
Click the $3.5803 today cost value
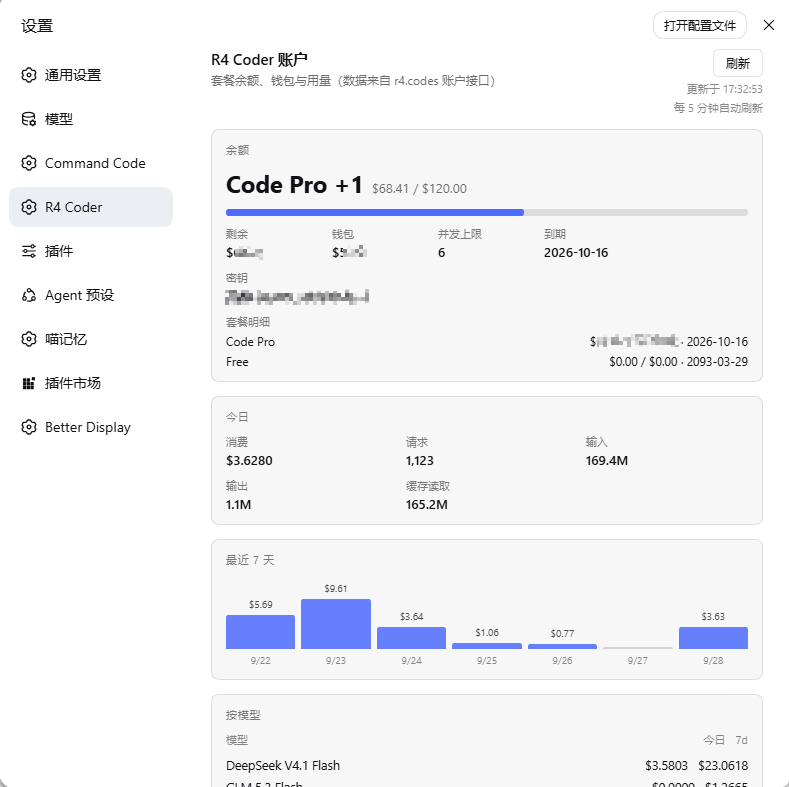coord(666,765)
